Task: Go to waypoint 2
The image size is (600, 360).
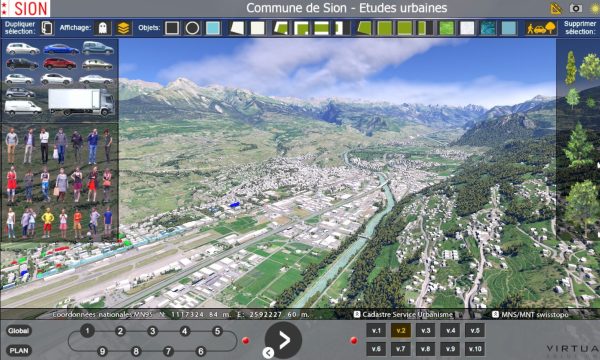Action: coord(120,331)
